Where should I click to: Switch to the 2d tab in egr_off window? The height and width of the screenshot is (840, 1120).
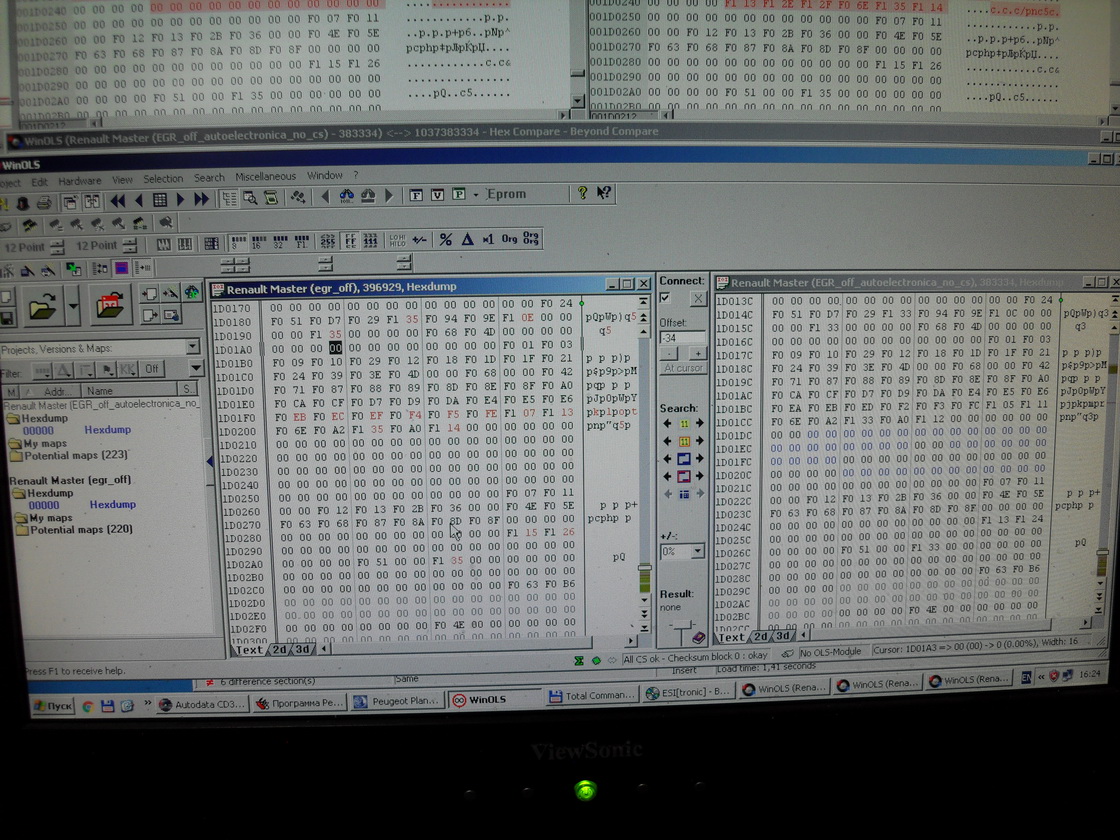tap(279, 649)
